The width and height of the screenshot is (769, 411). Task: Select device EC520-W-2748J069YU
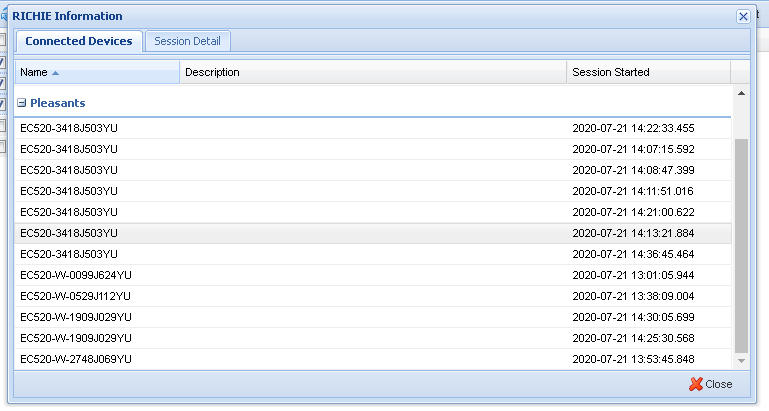click(x=76, y=359)
